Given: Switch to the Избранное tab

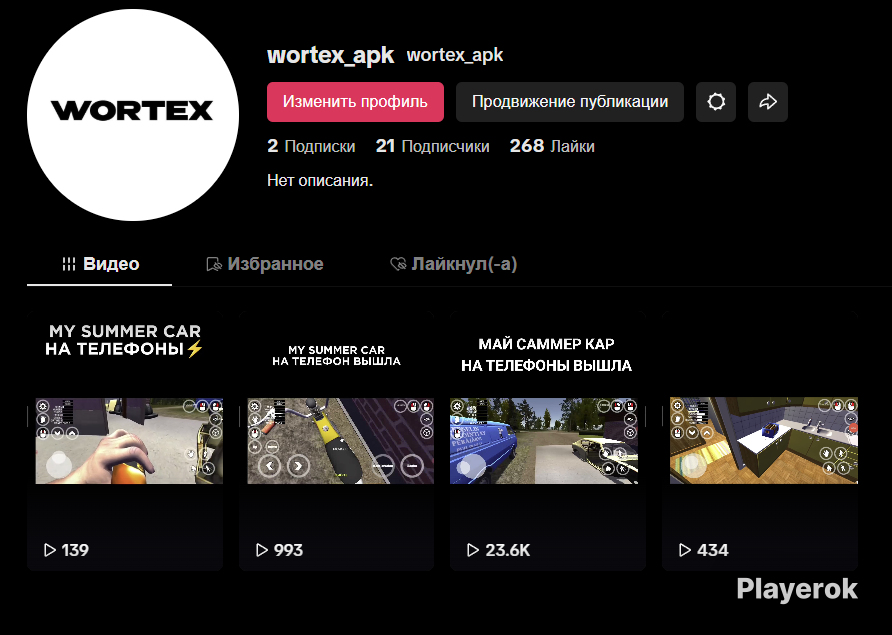Looking at the screenshot, I should click(x=265, y=264).
